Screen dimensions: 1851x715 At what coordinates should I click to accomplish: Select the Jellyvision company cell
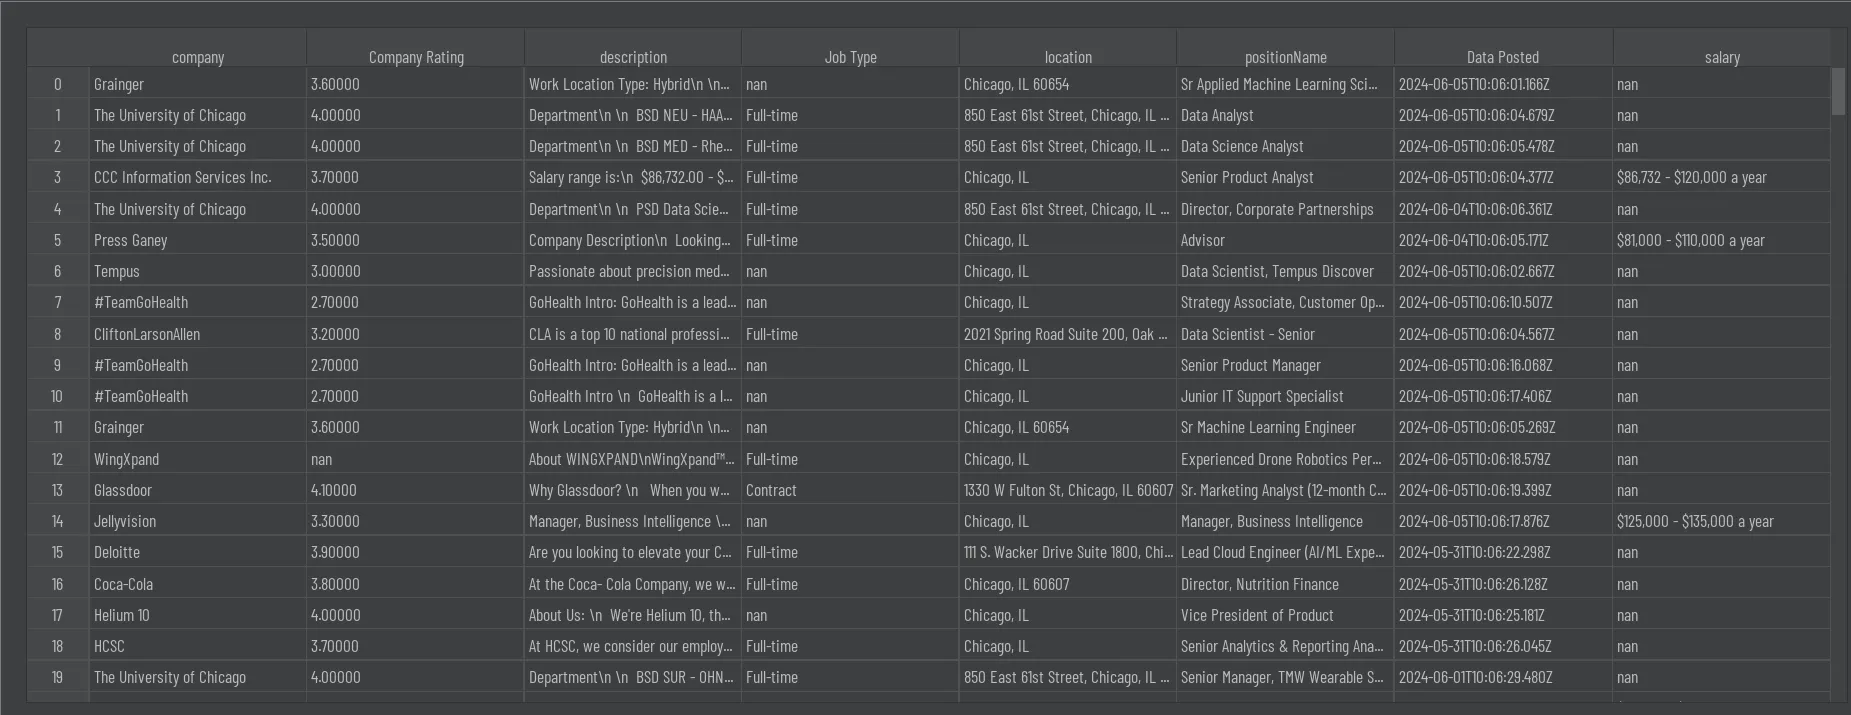[198, 521]
